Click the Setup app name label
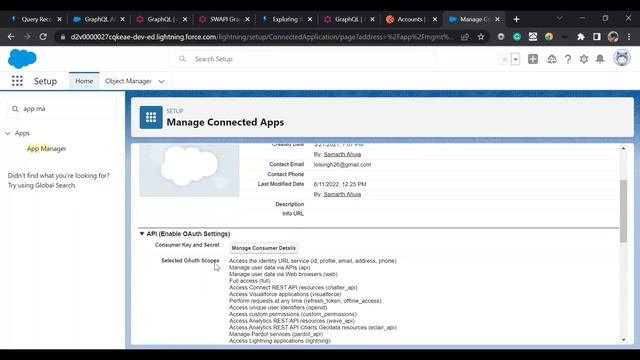640x360 pixels. [45, 81]
